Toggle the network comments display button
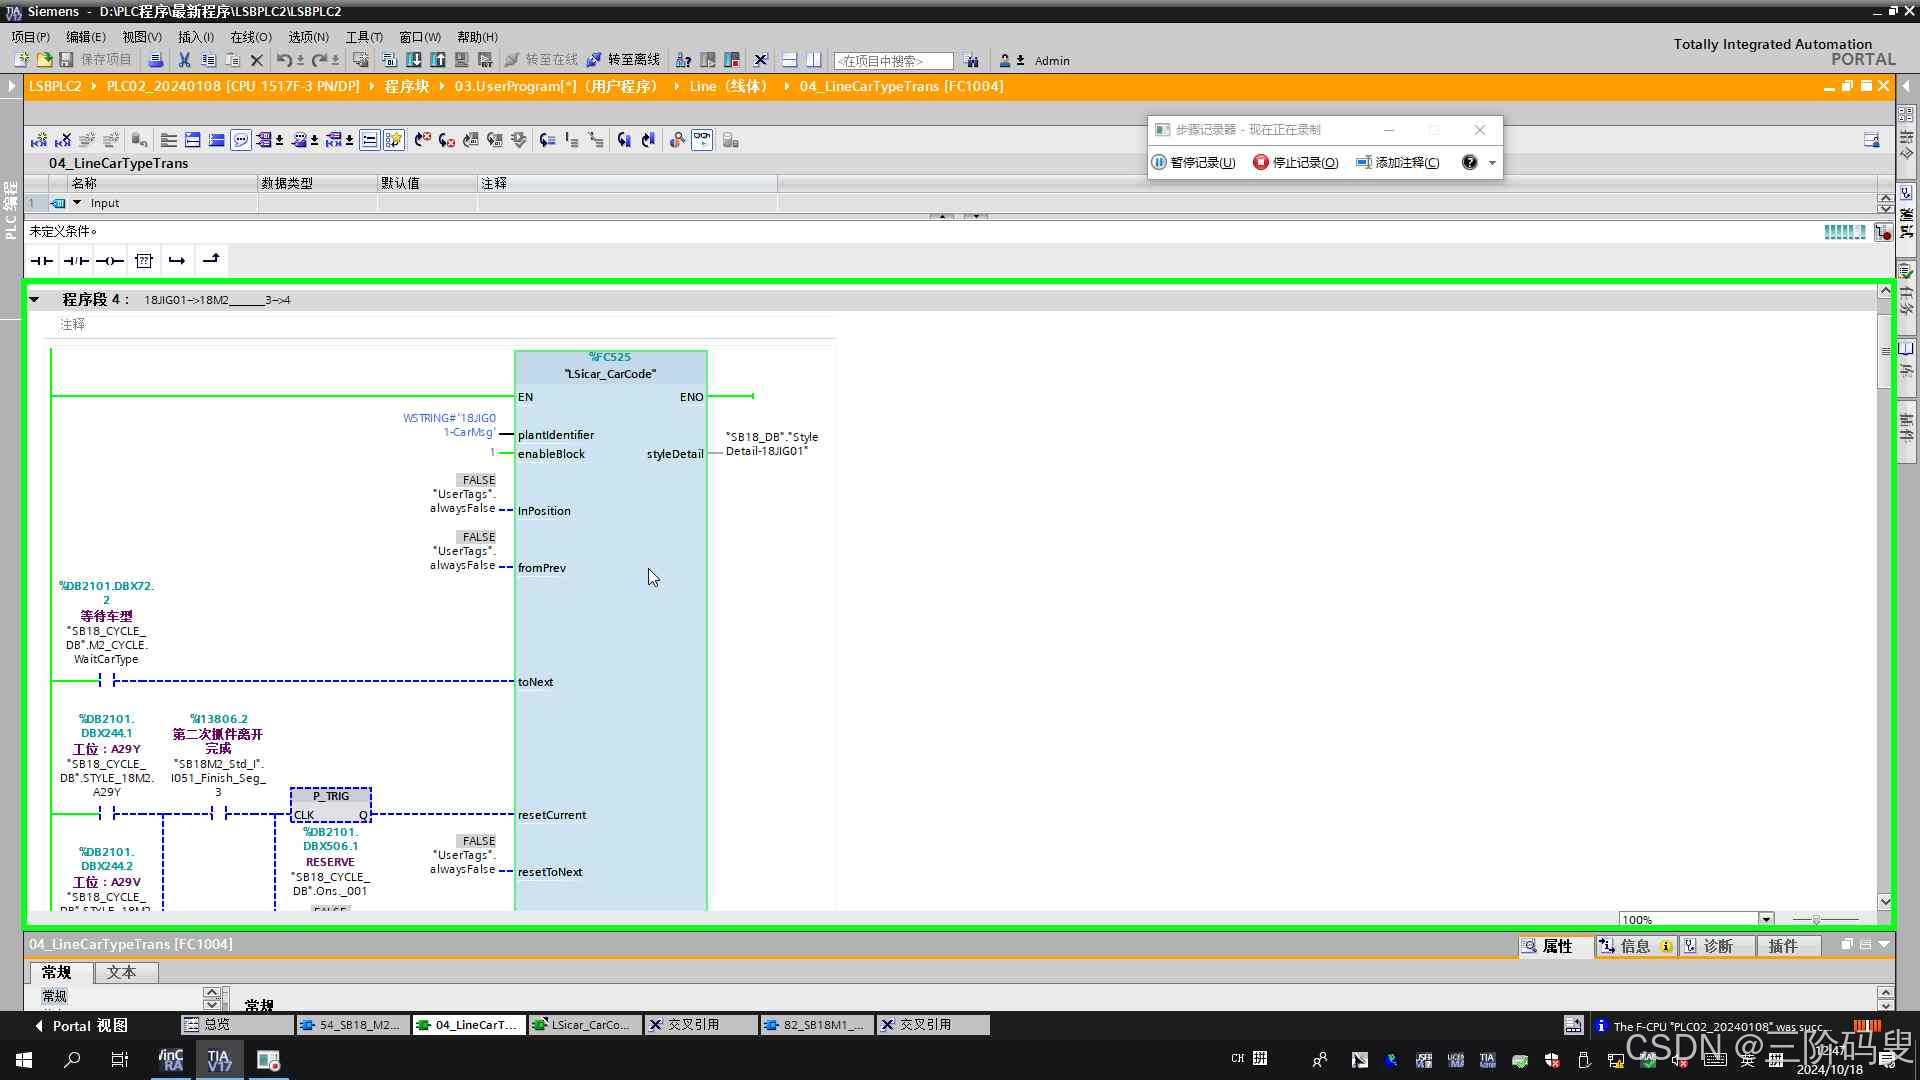The height and width of the screenshot is (1080, 1920). point(240,140)
